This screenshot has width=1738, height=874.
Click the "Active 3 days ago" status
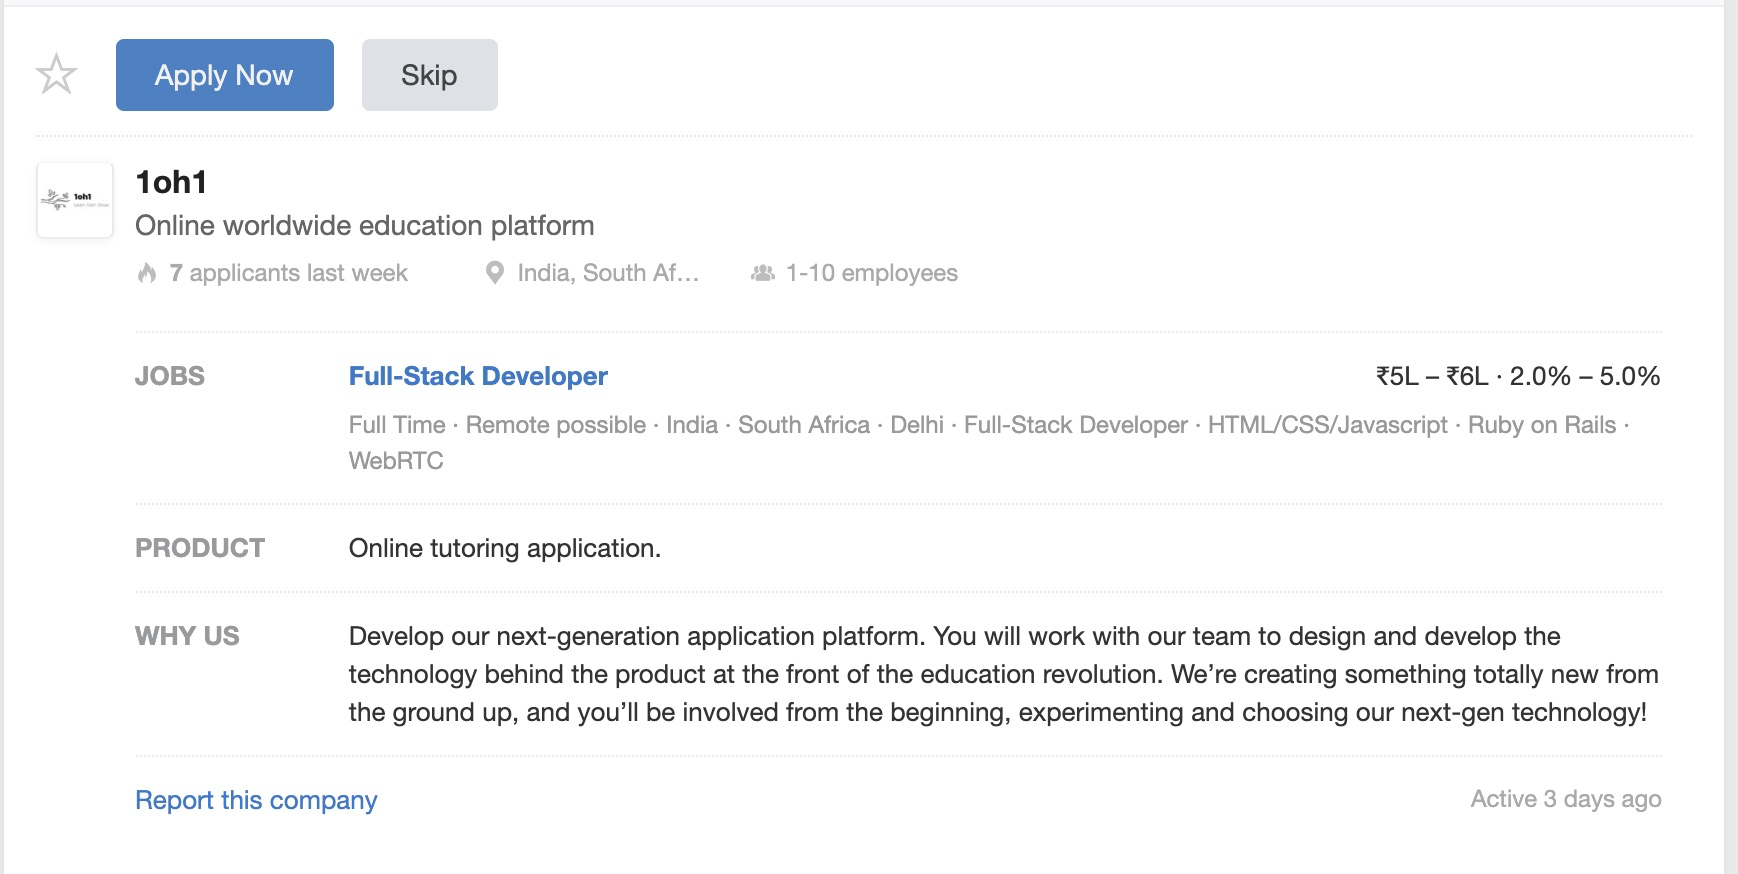(1565, 799)
